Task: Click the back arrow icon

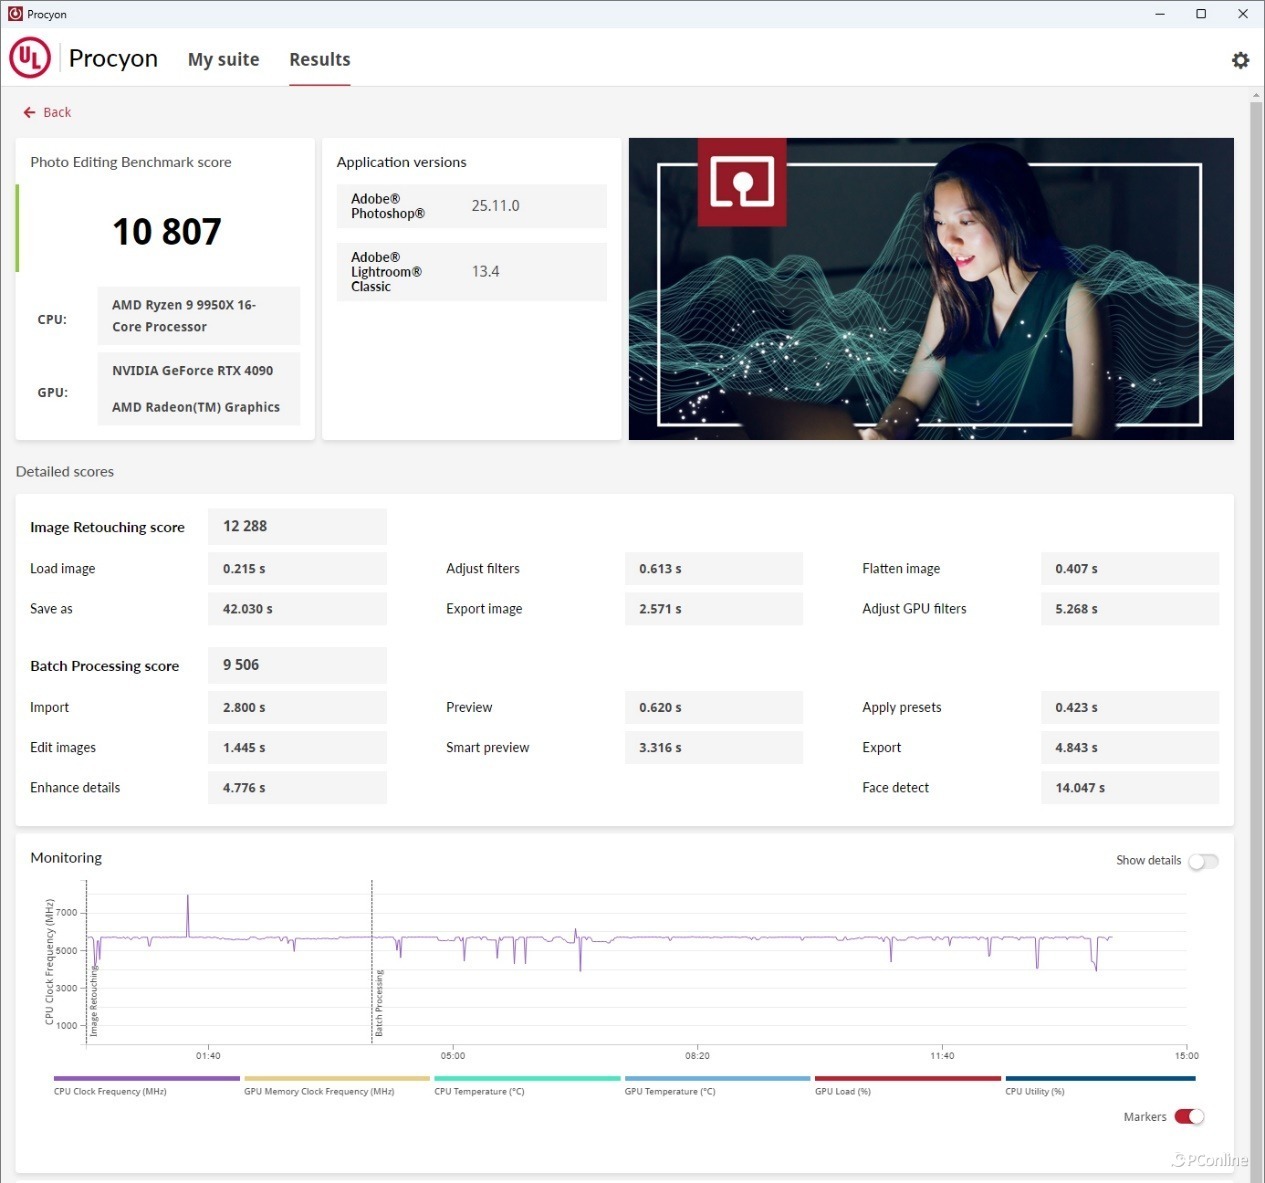Action: click(x=29, y=112)
